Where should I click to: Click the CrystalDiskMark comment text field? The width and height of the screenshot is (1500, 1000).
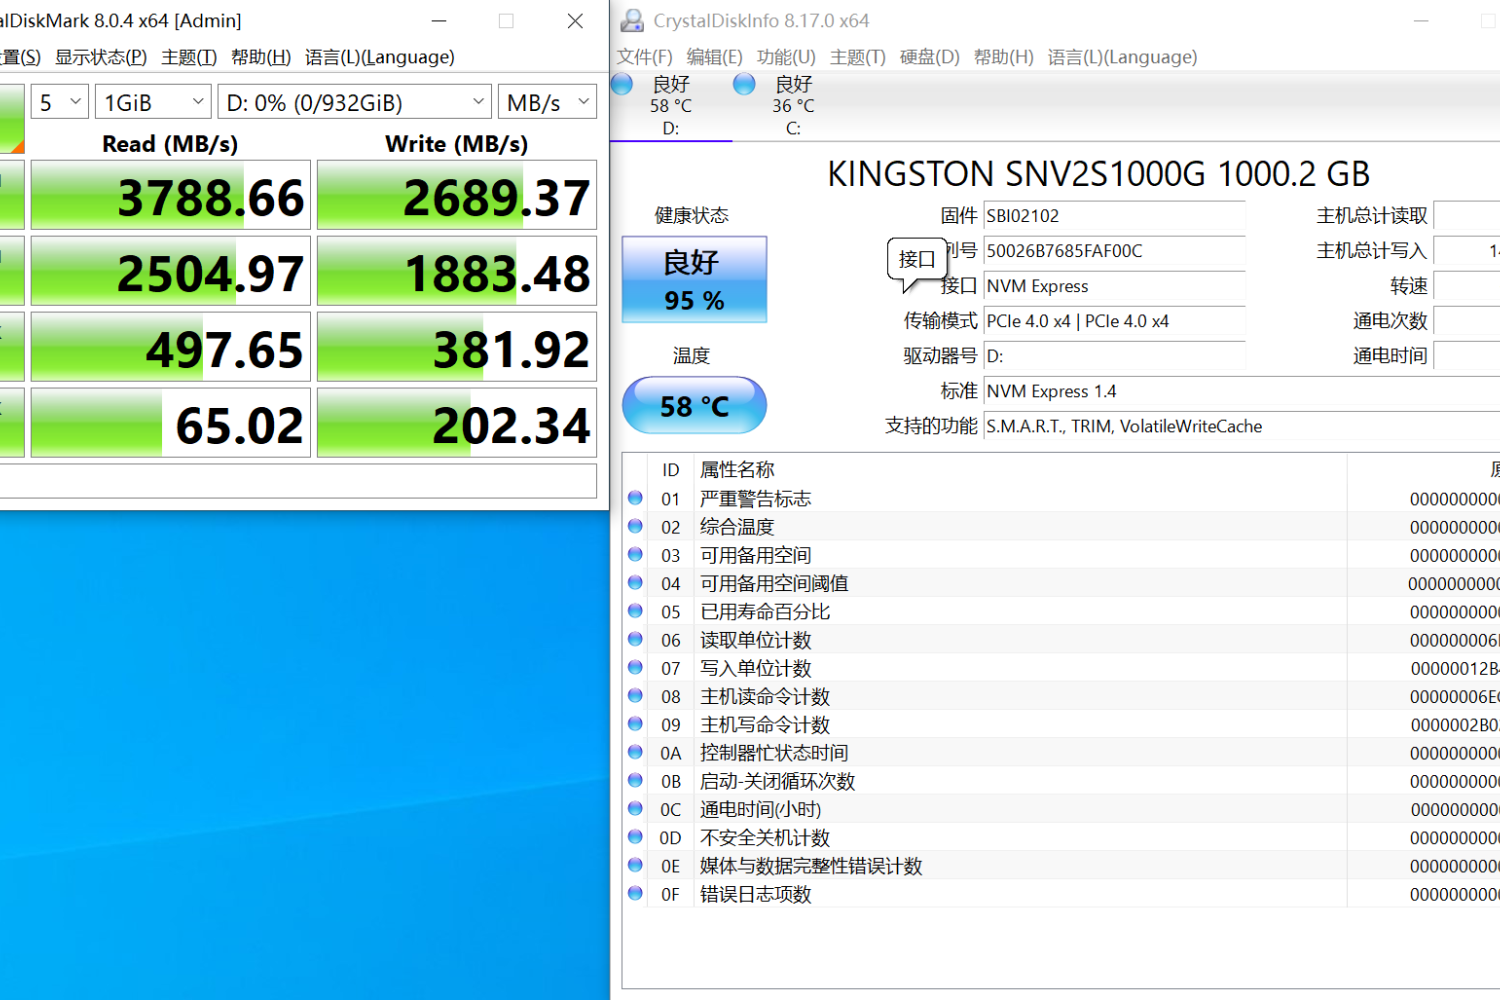(298, 481)
